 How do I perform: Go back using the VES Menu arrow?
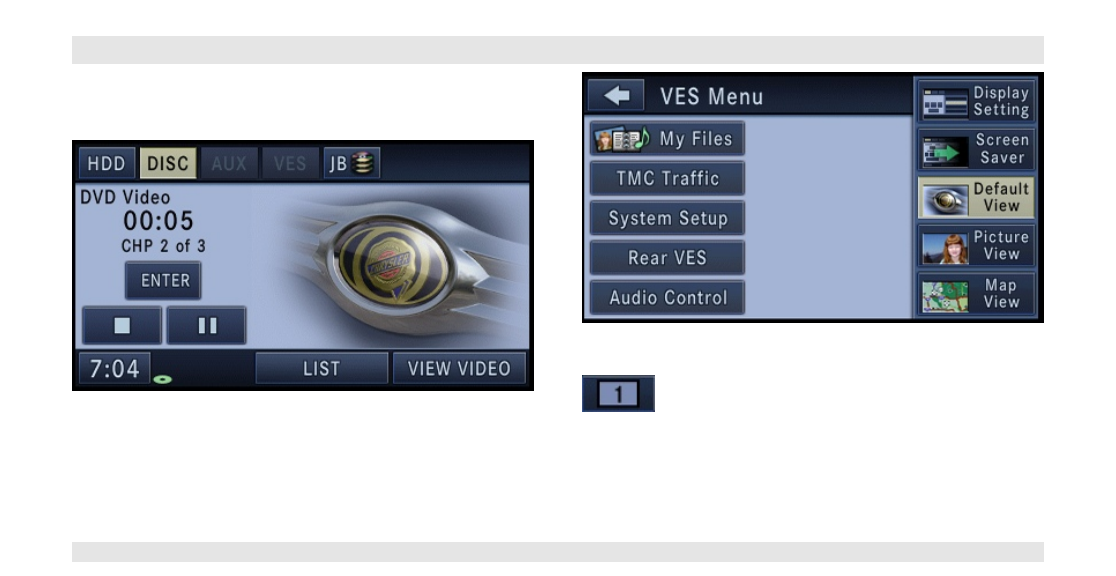coord(616,95)
